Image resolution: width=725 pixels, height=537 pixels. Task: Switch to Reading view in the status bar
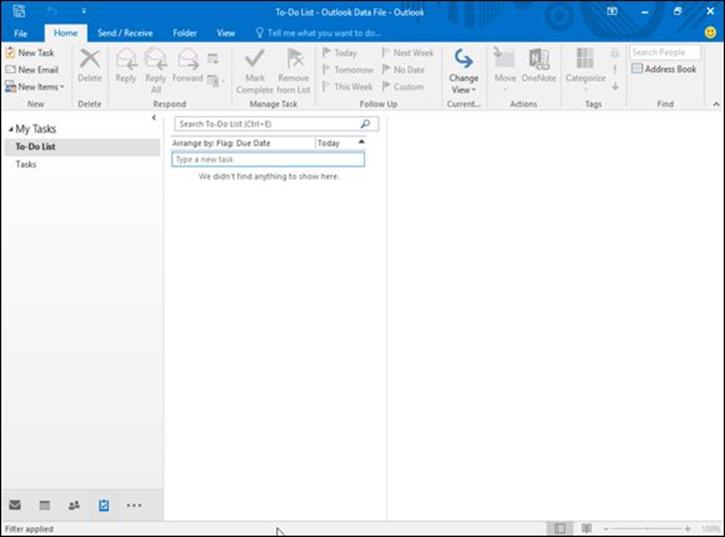[x=586, y=528]
